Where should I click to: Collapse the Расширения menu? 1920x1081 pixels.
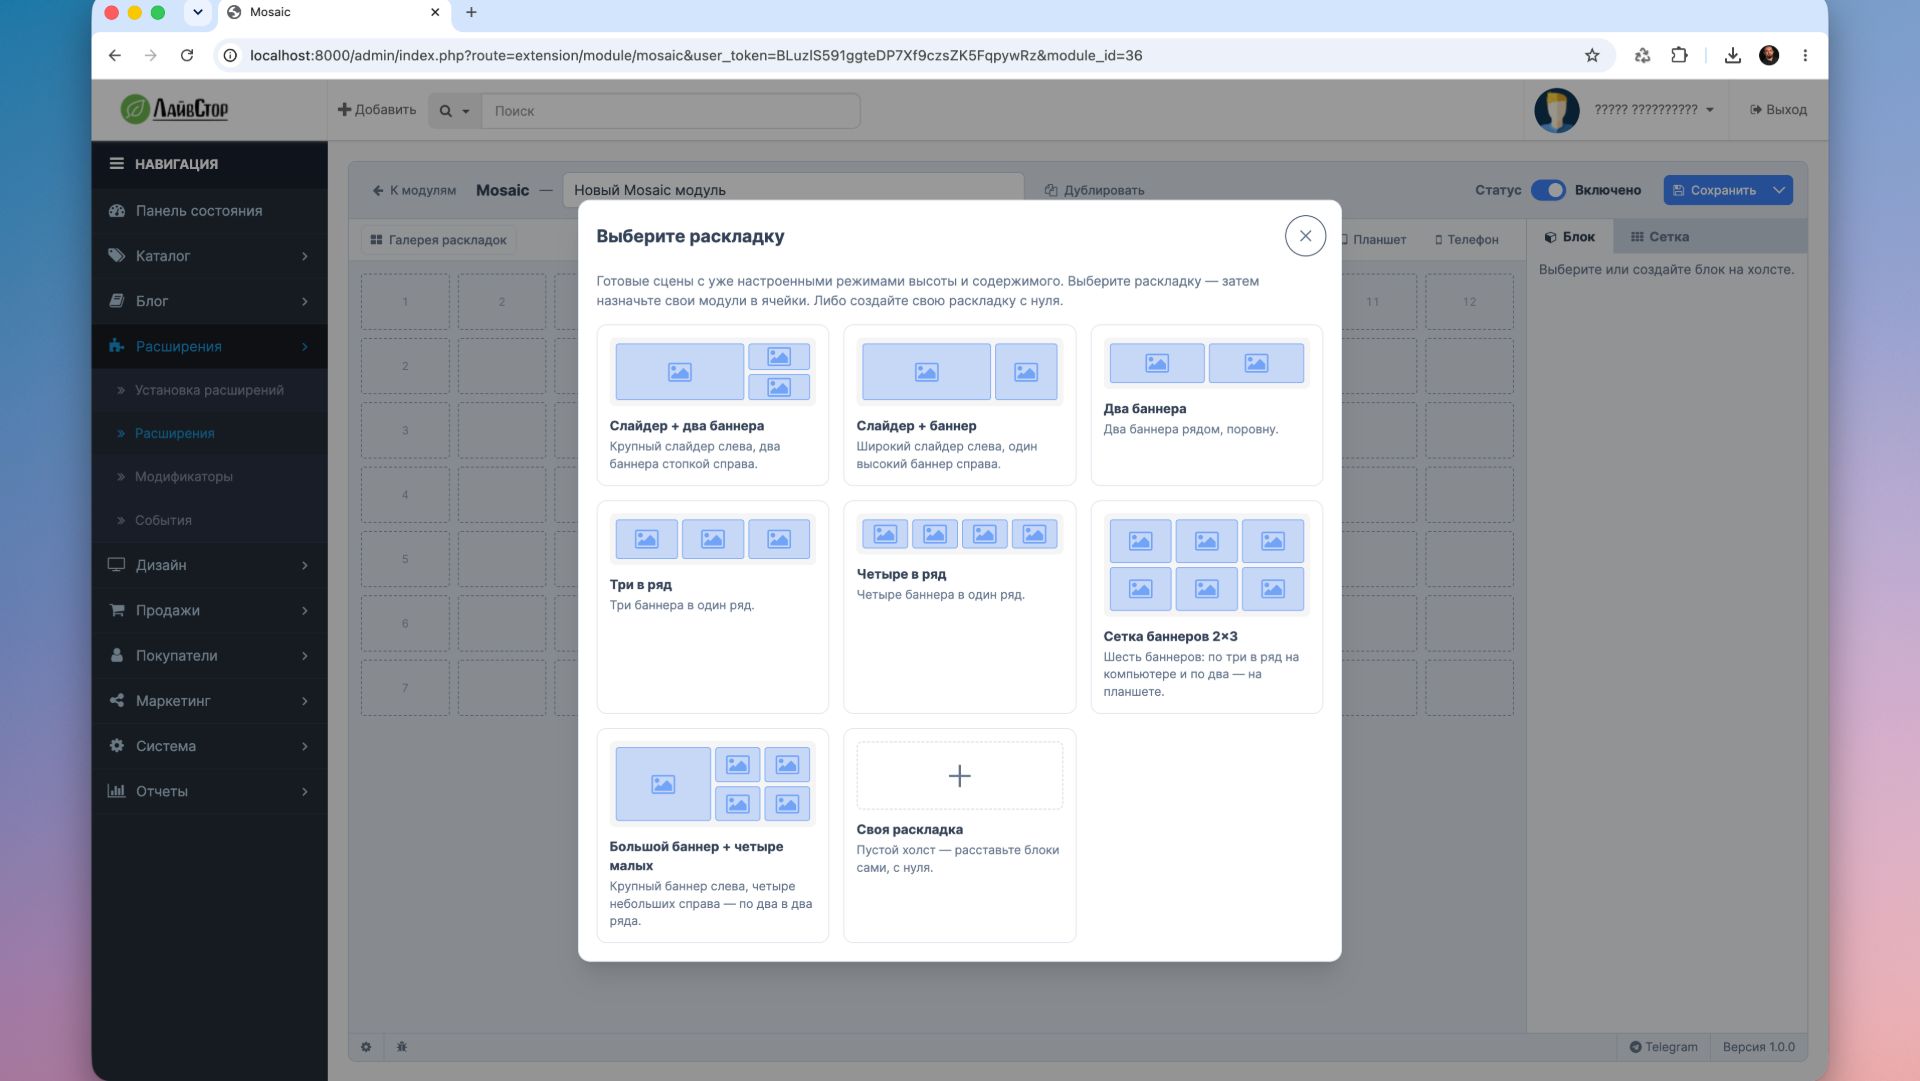click(209, 346)
